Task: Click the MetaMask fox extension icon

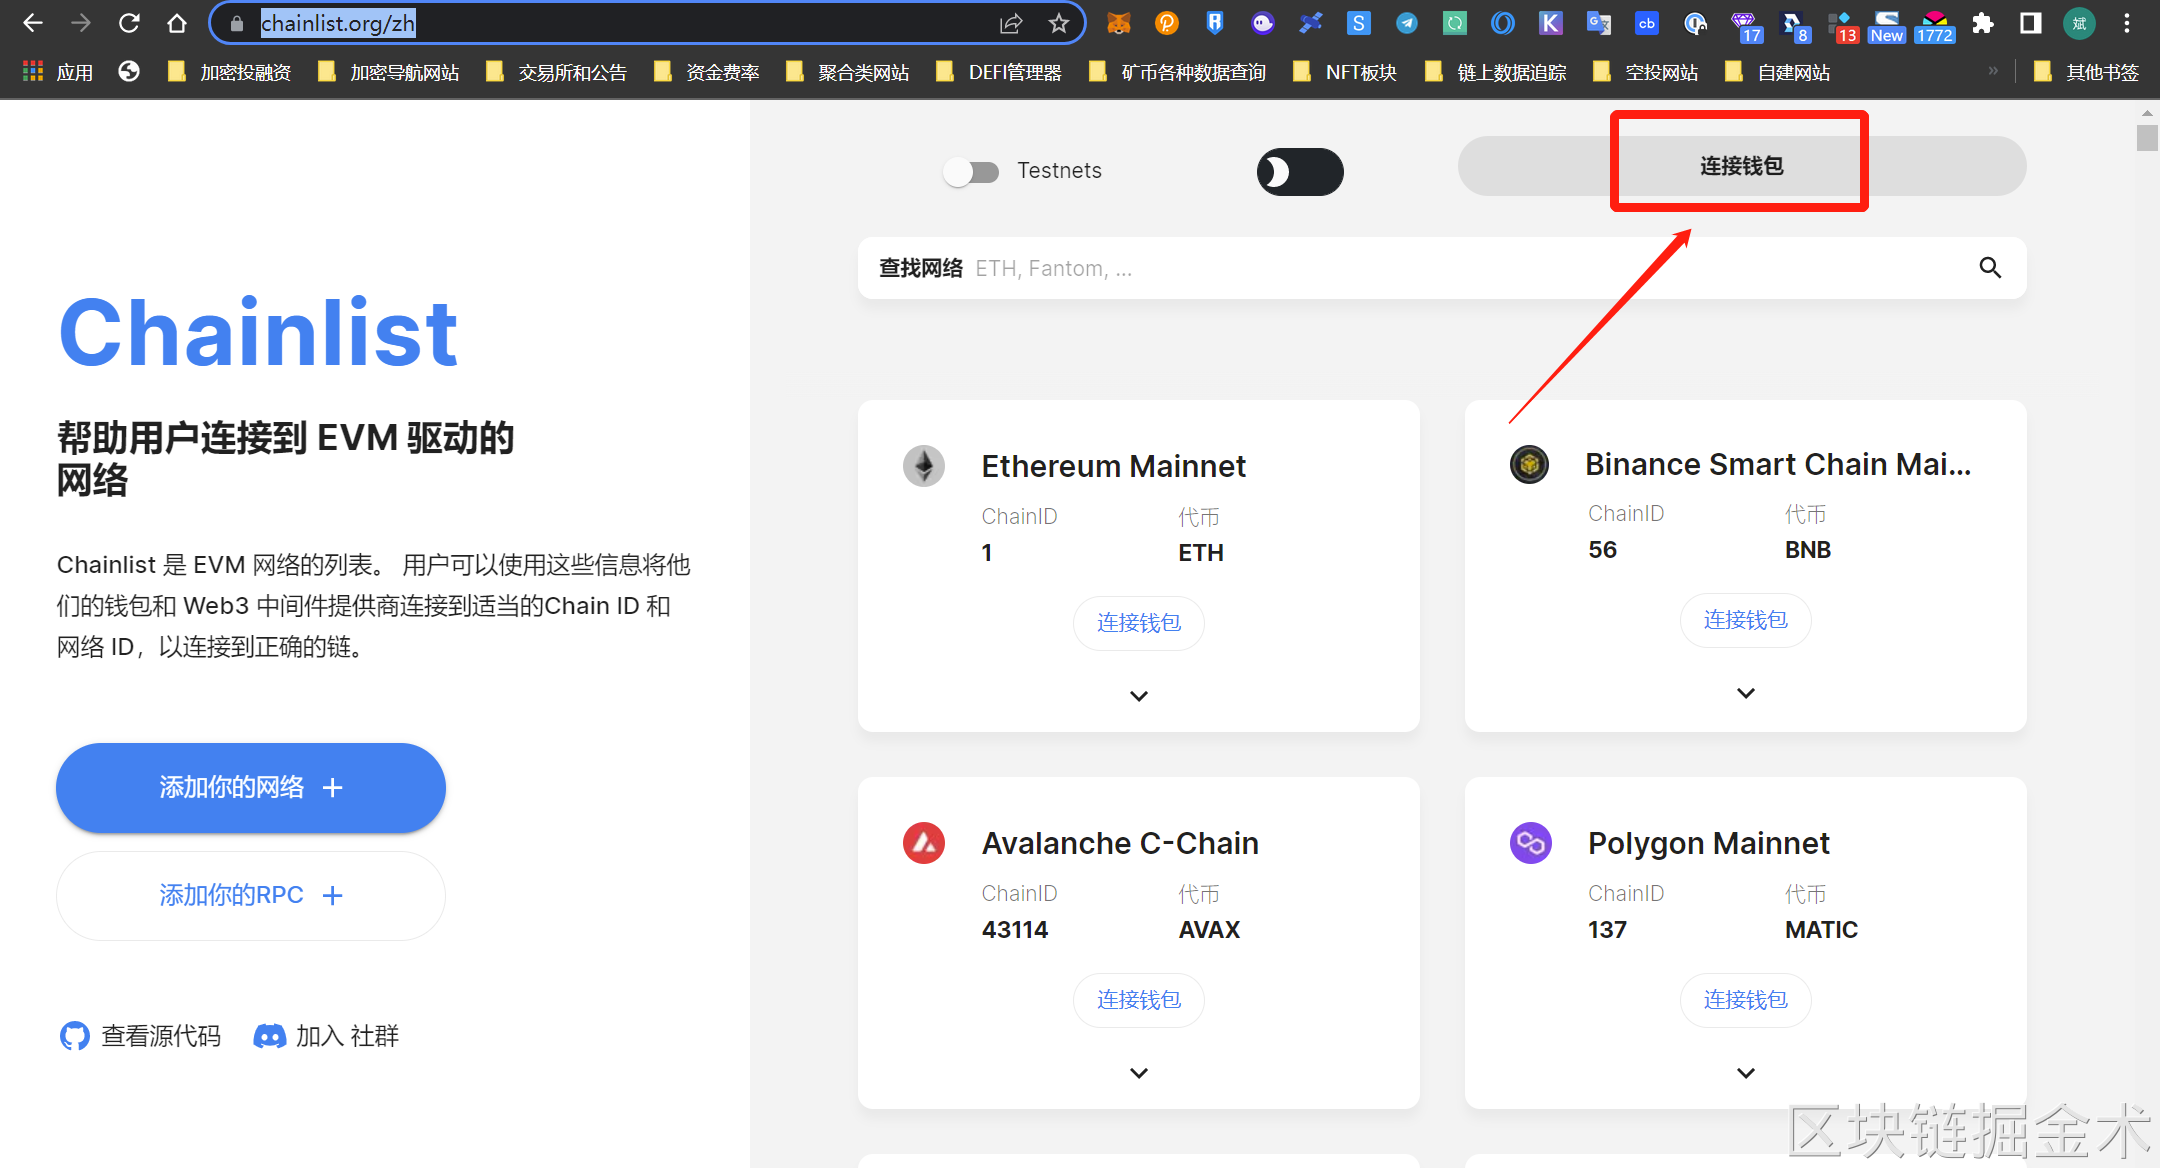Action: (x=1119, y=23)
